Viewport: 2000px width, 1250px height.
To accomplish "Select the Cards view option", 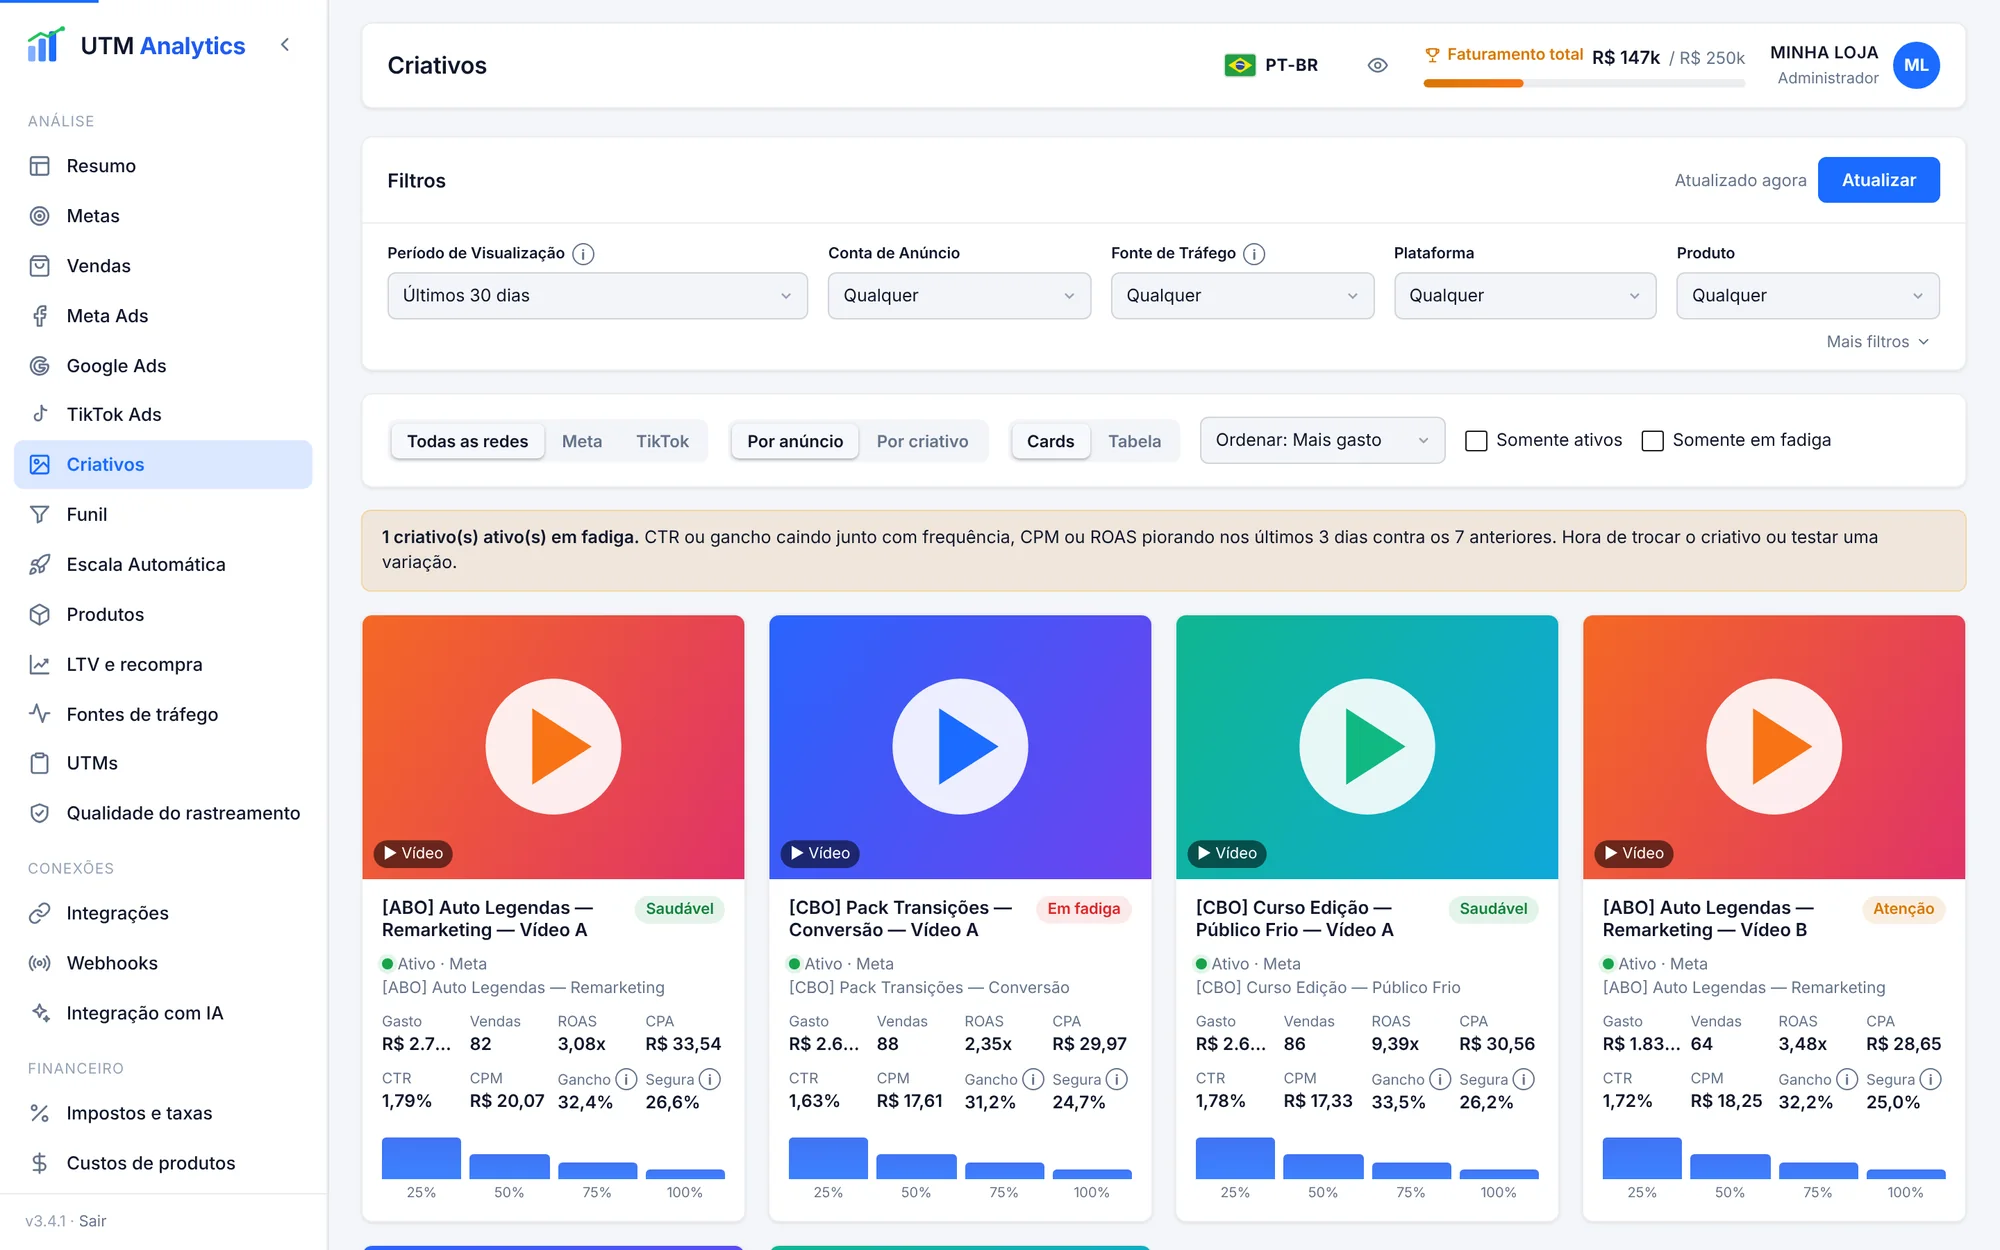I will tap(1050, 441).
